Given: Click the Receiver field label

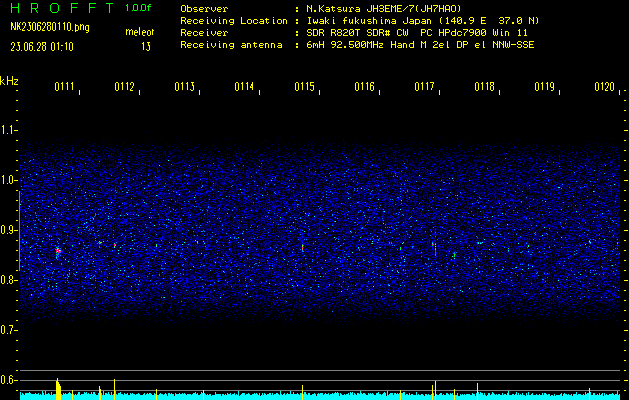Looking at the screenshot, I should pos(204,33).
